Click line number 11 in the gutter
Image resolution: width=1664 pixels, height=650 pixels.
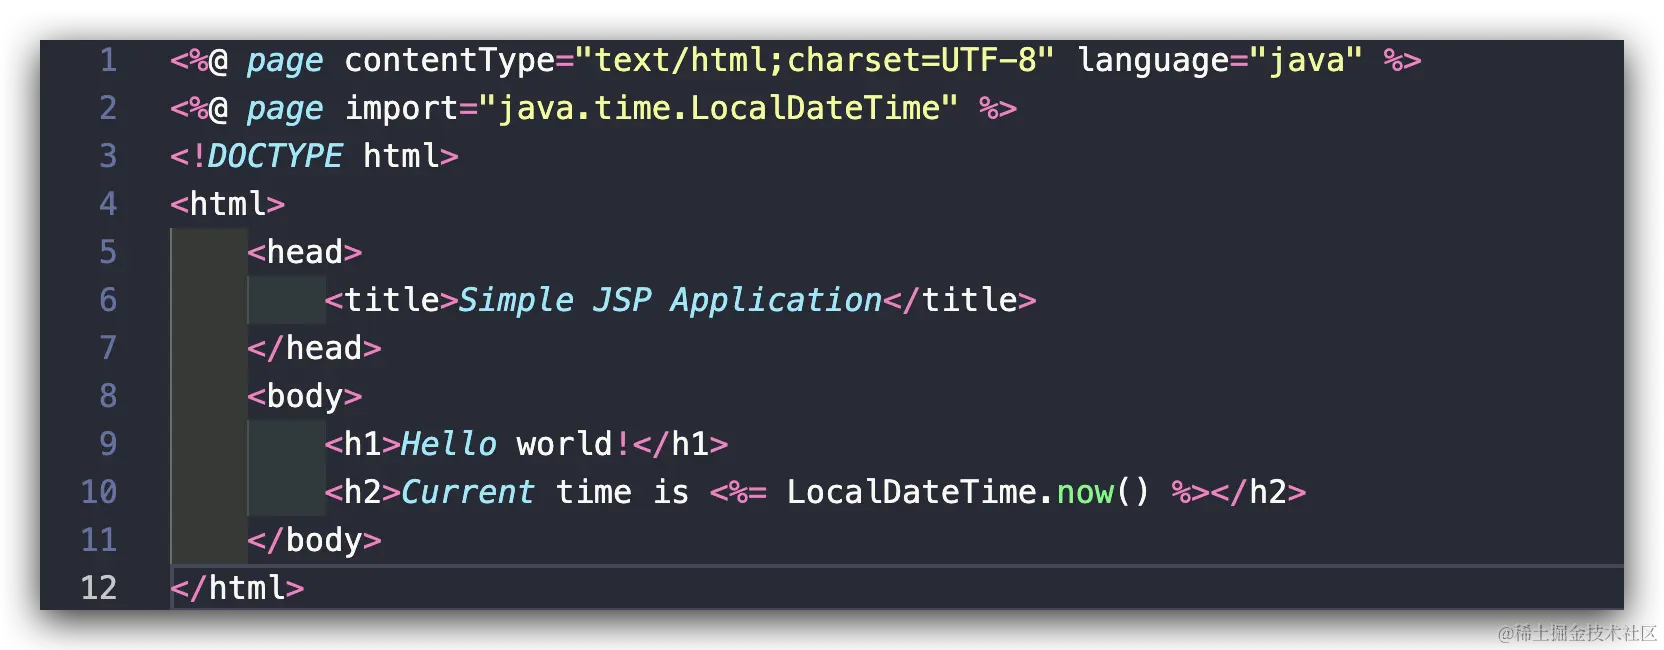pyautogui.click(x=99, y=540)
